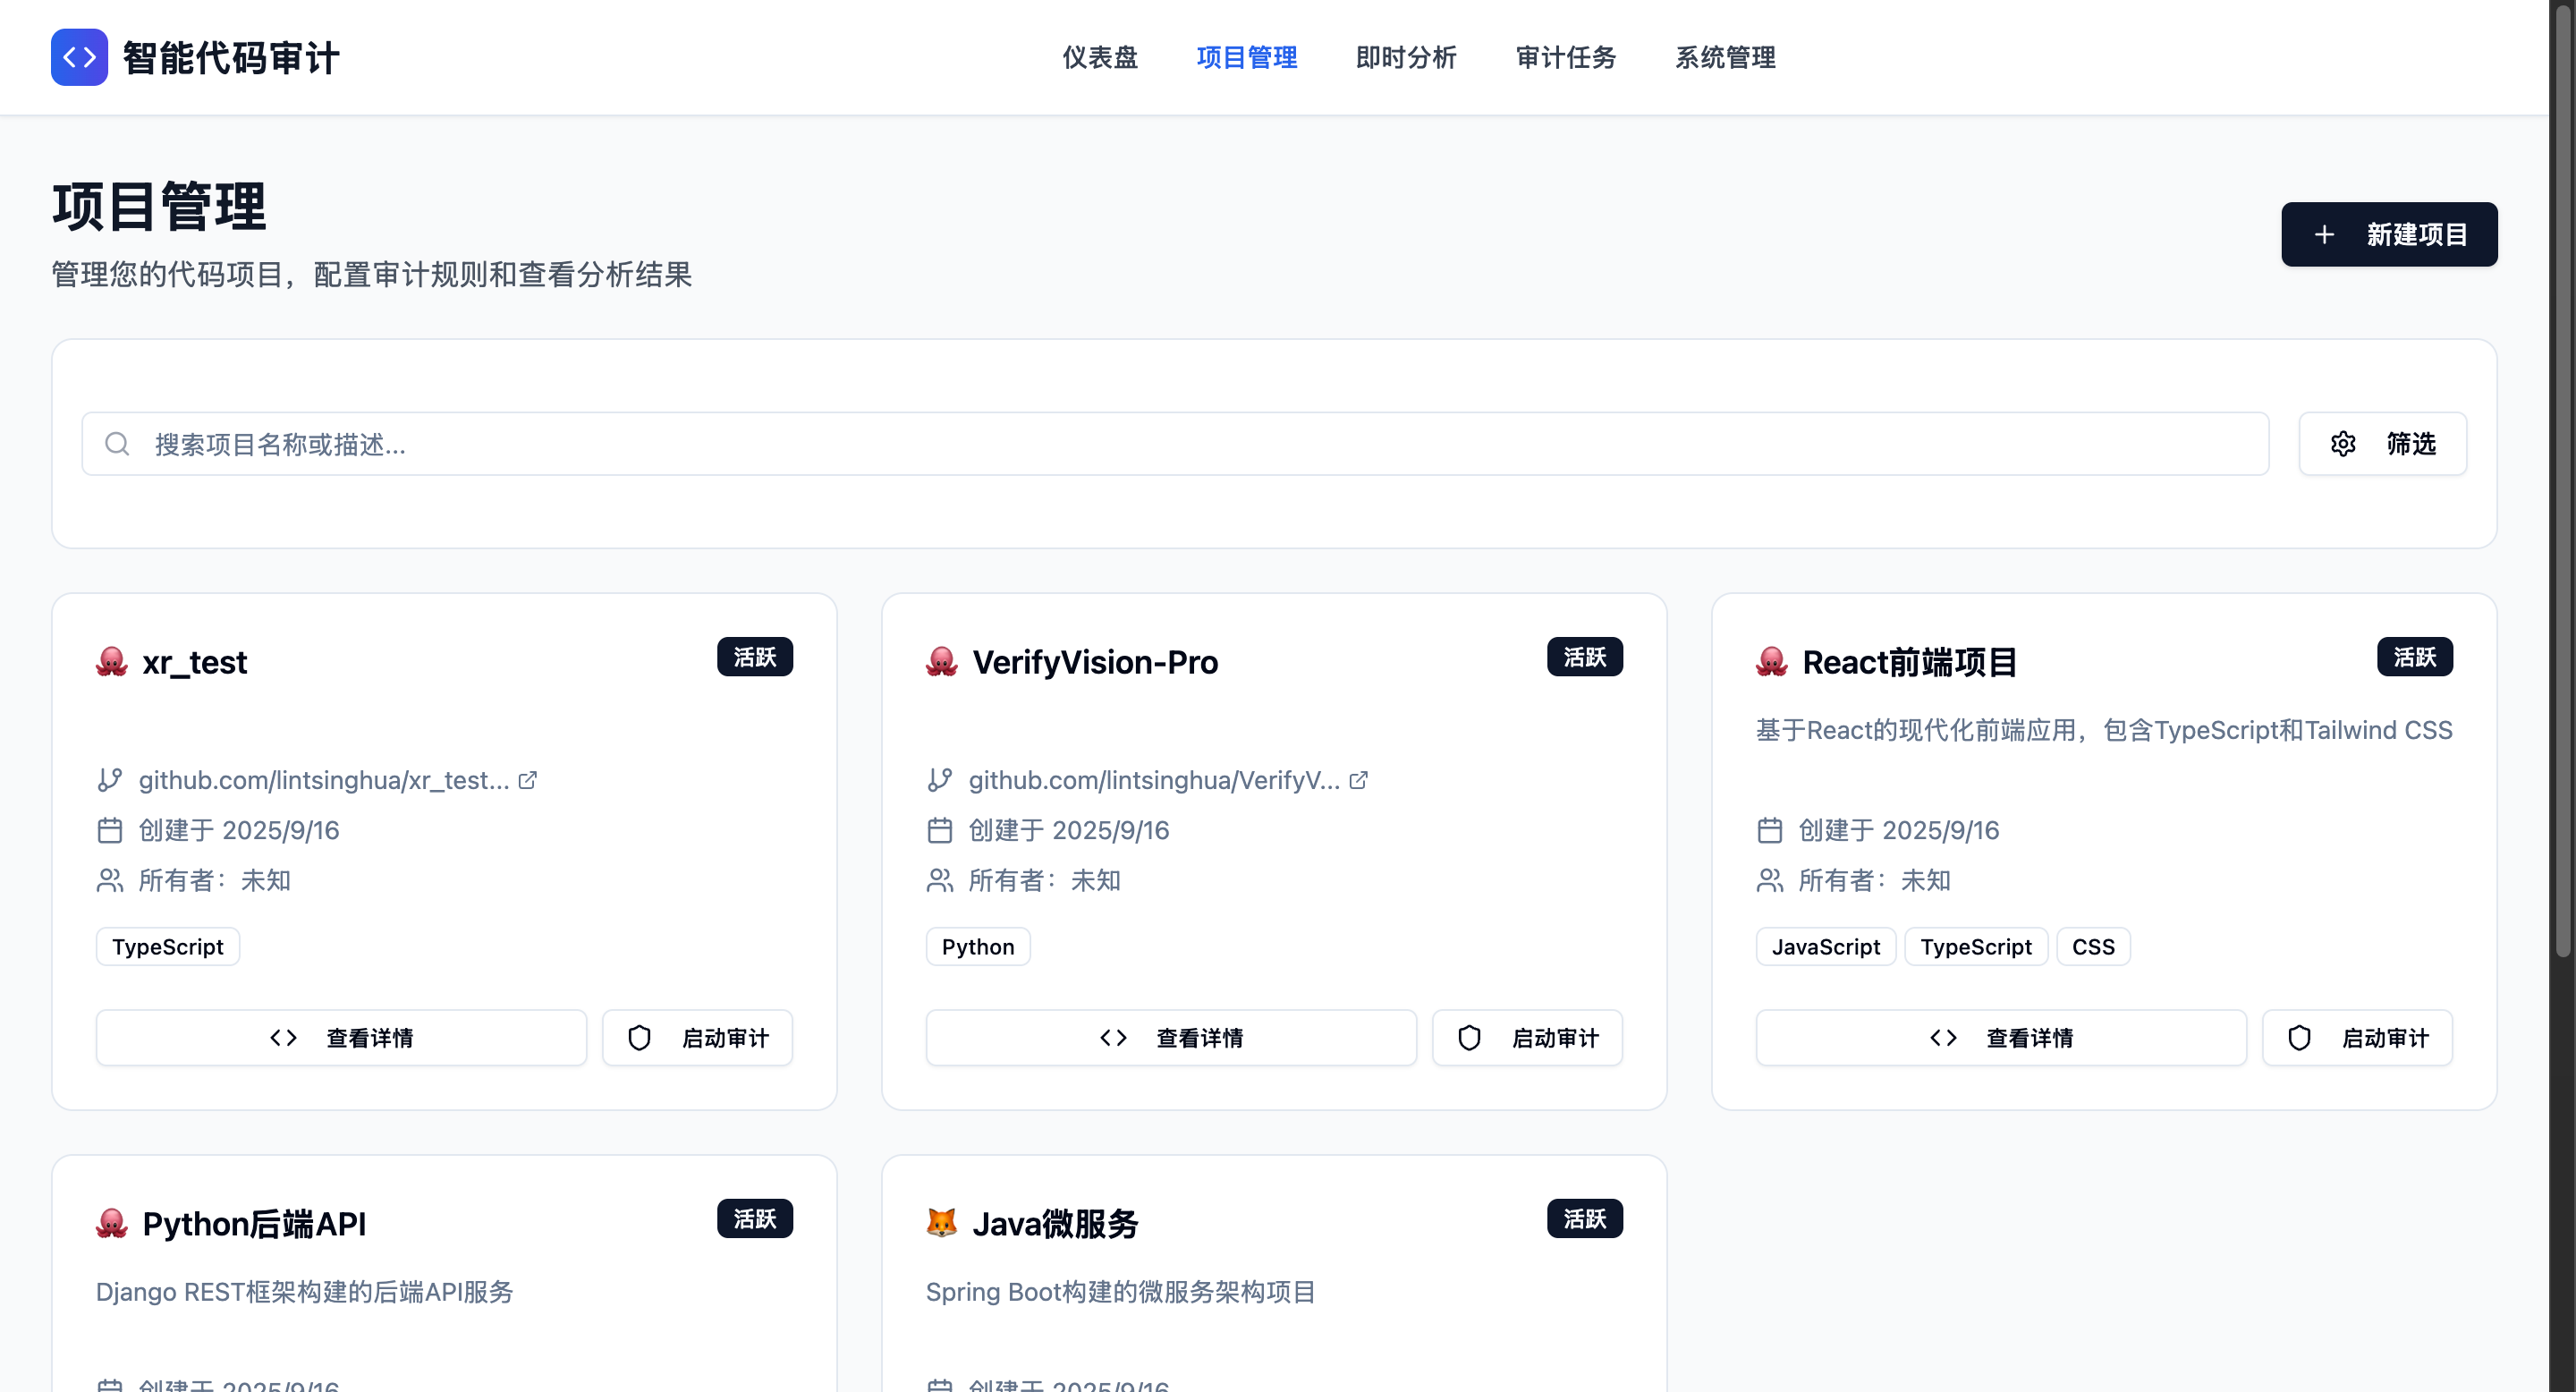Click the git branch icon beside VerifyVision-Pro link
Screen dimensions: 2576x1392
[938, 780]
